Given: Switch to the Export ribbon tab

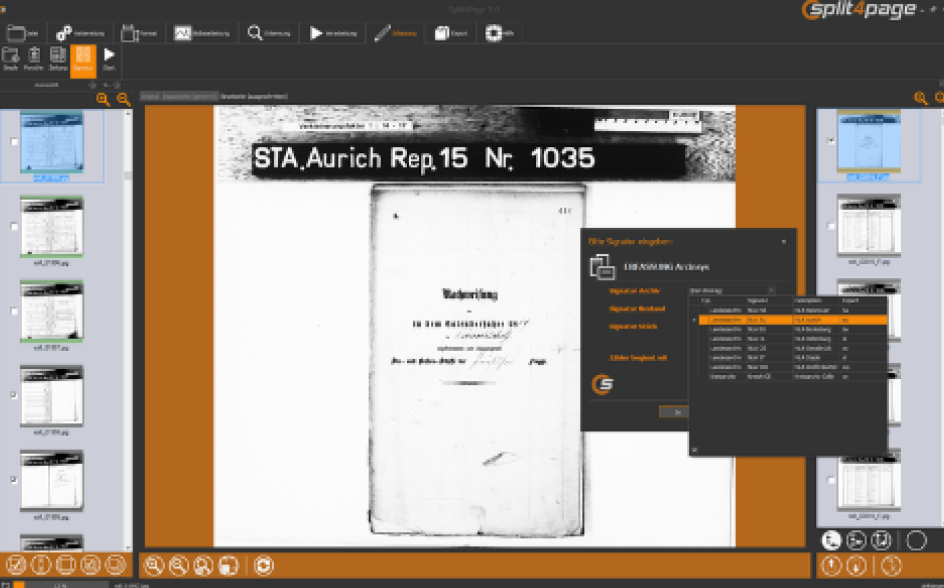Looking at the screenshot, I should click(x=451, y=33).
